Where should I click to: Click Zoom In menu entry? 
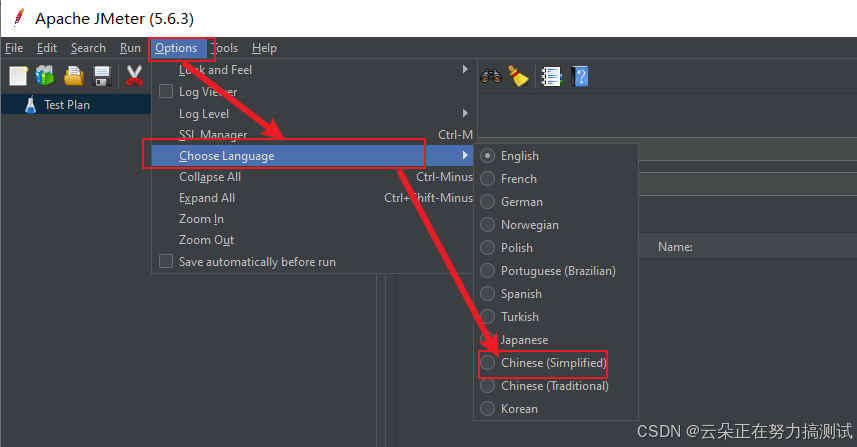(312, 219)
